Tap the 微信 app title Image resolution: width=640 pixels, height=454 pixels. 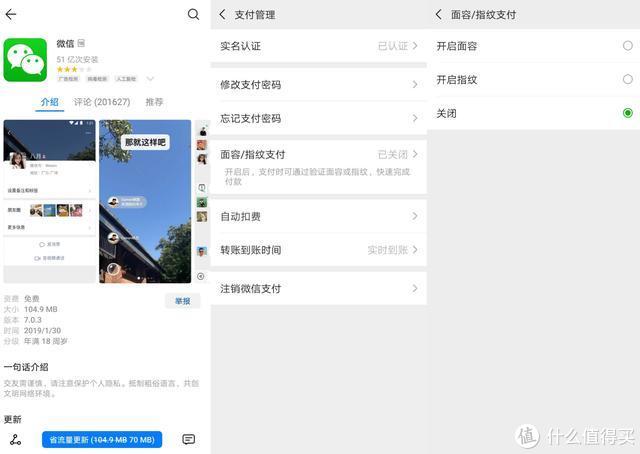click(65, 43)
